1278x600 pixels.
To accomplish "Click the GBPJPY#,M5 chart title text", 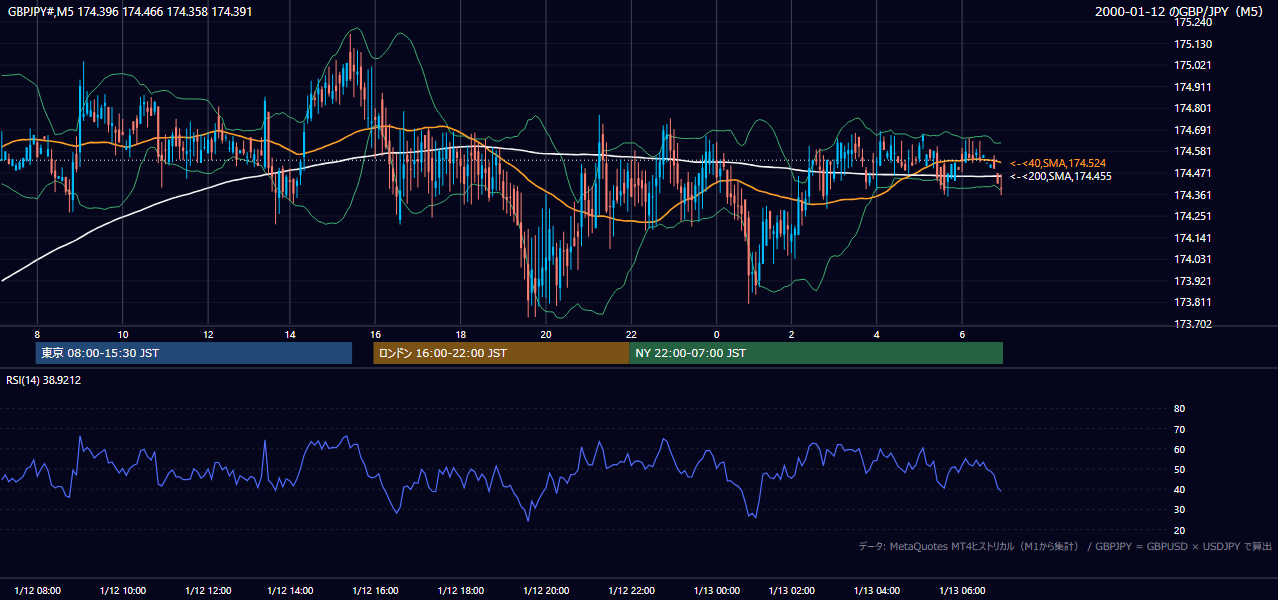I will (x=130, y=10).
